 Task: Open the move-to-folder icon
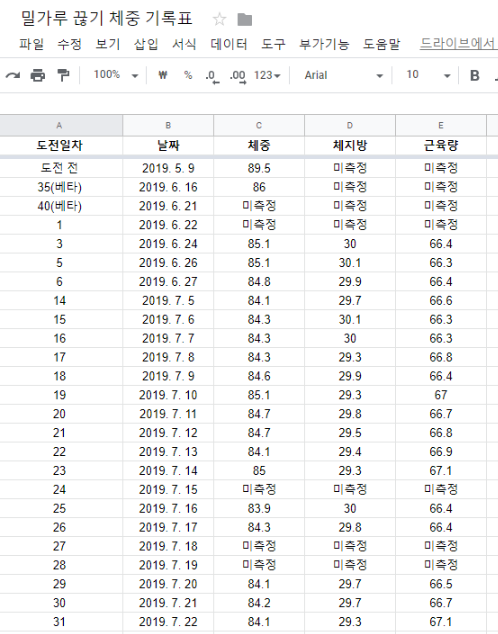pyautogui.click(x=245, y=19)
